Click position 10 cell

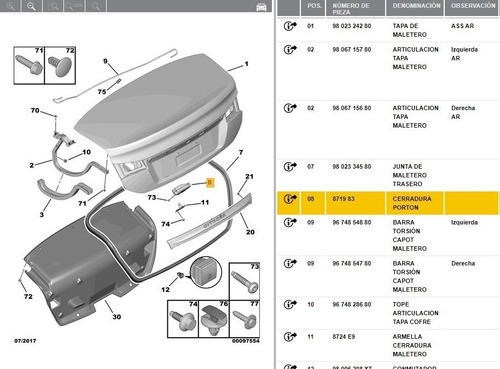coord(310,304)
